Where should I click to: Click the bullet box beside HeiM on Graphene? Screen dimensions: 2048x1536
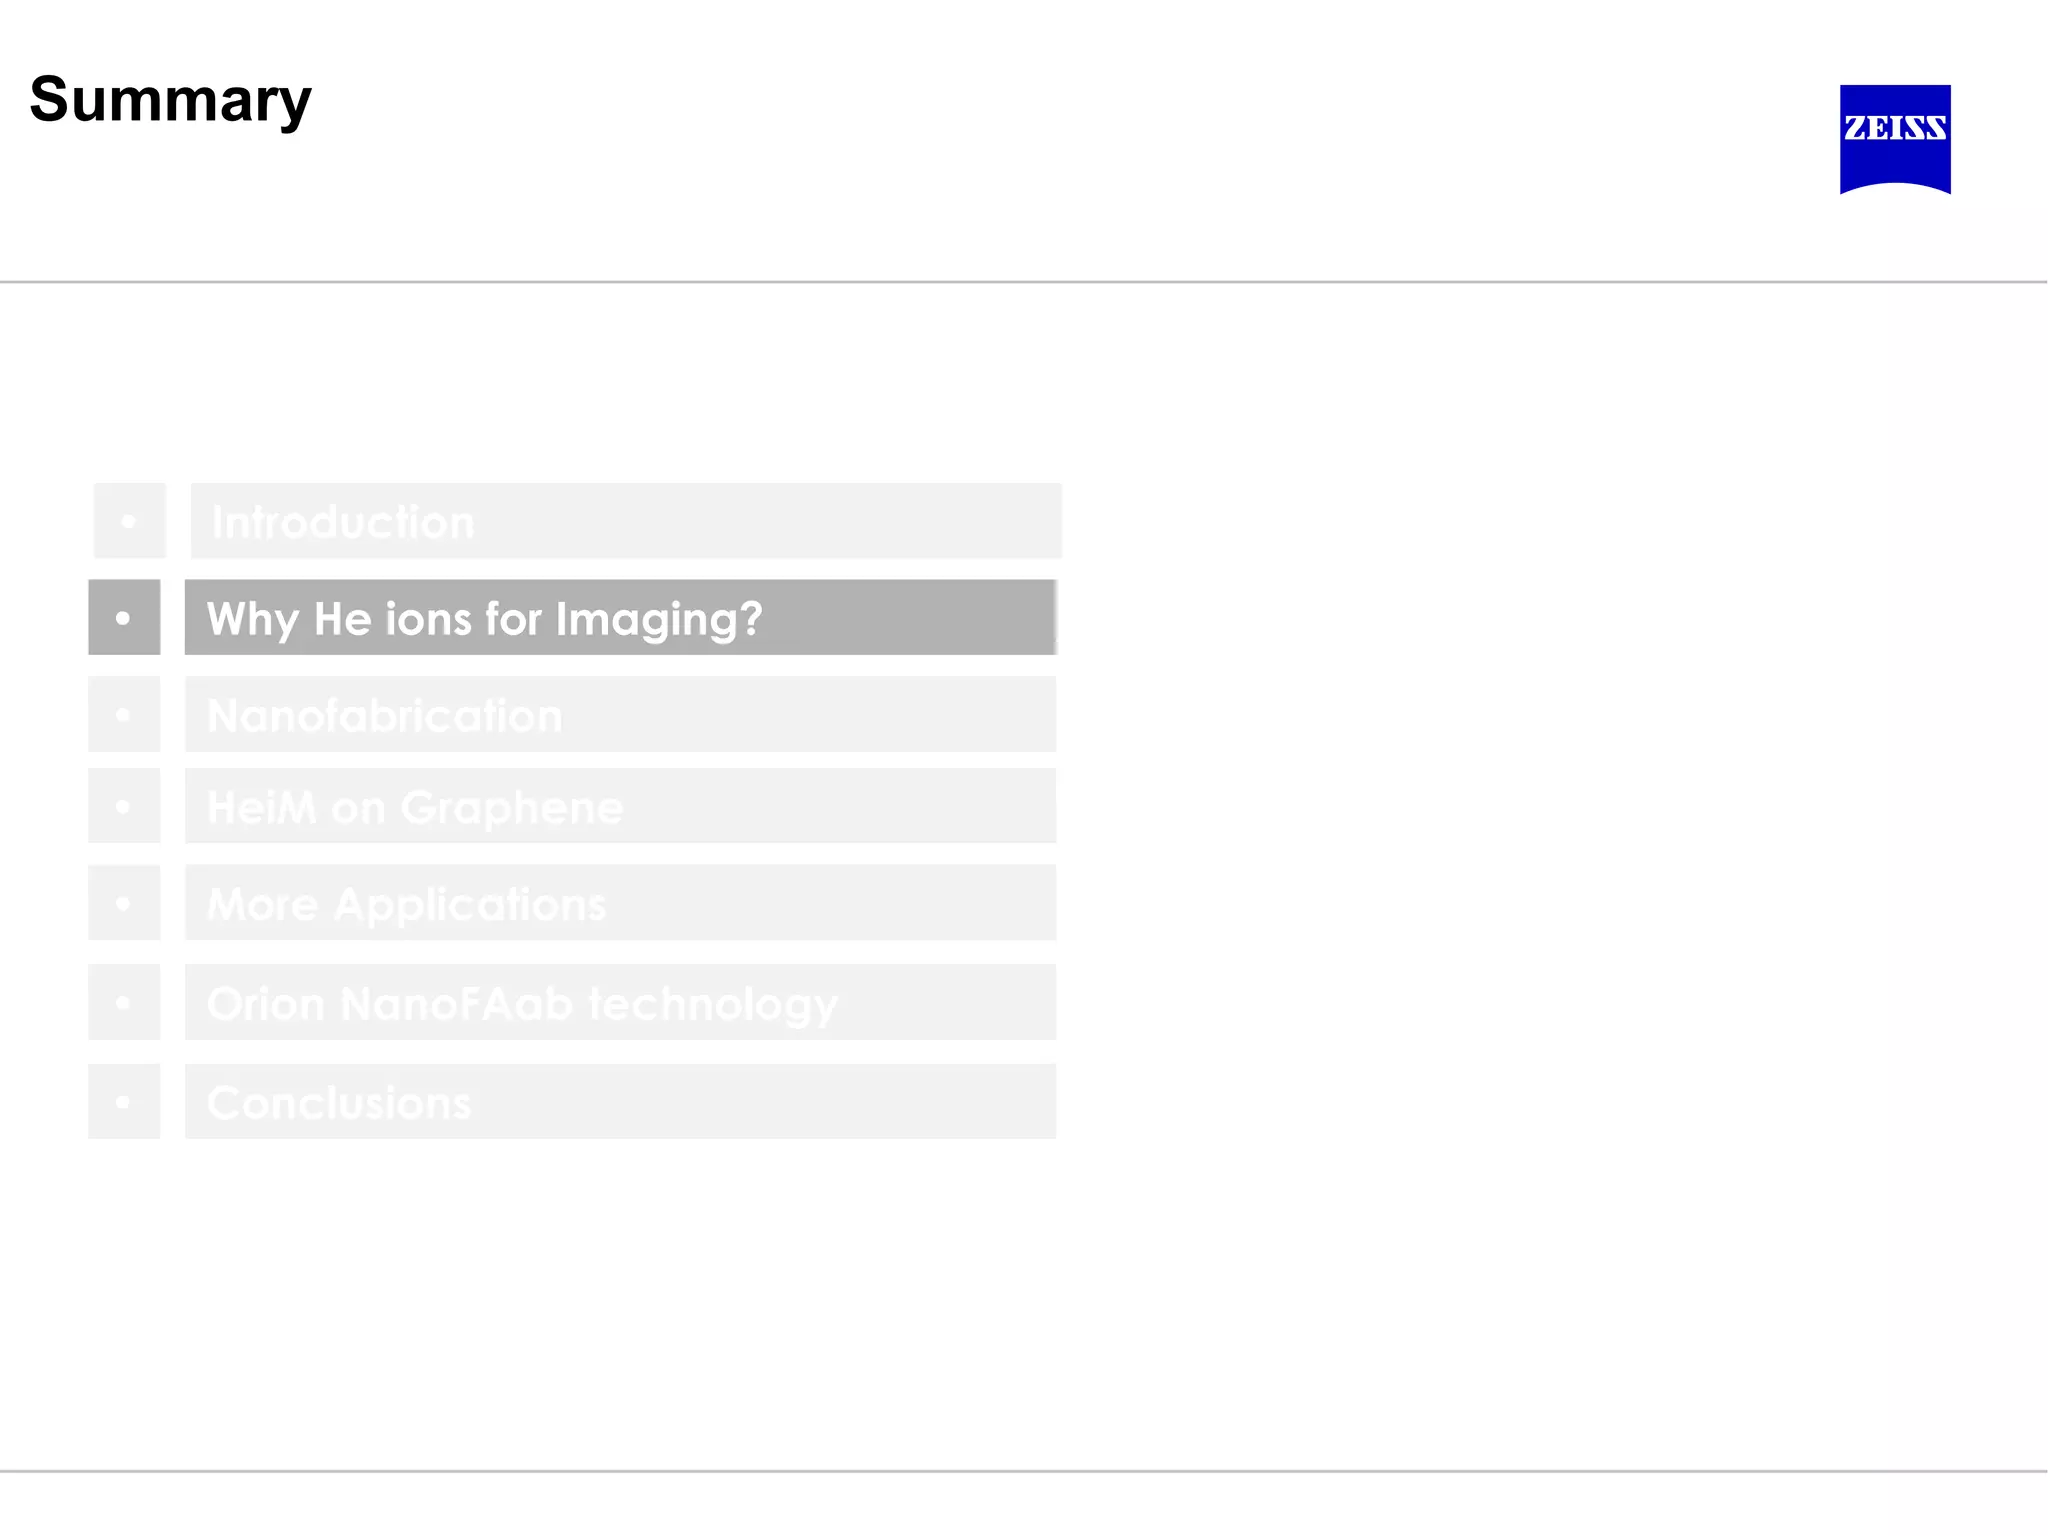click(x=124, y=806)
